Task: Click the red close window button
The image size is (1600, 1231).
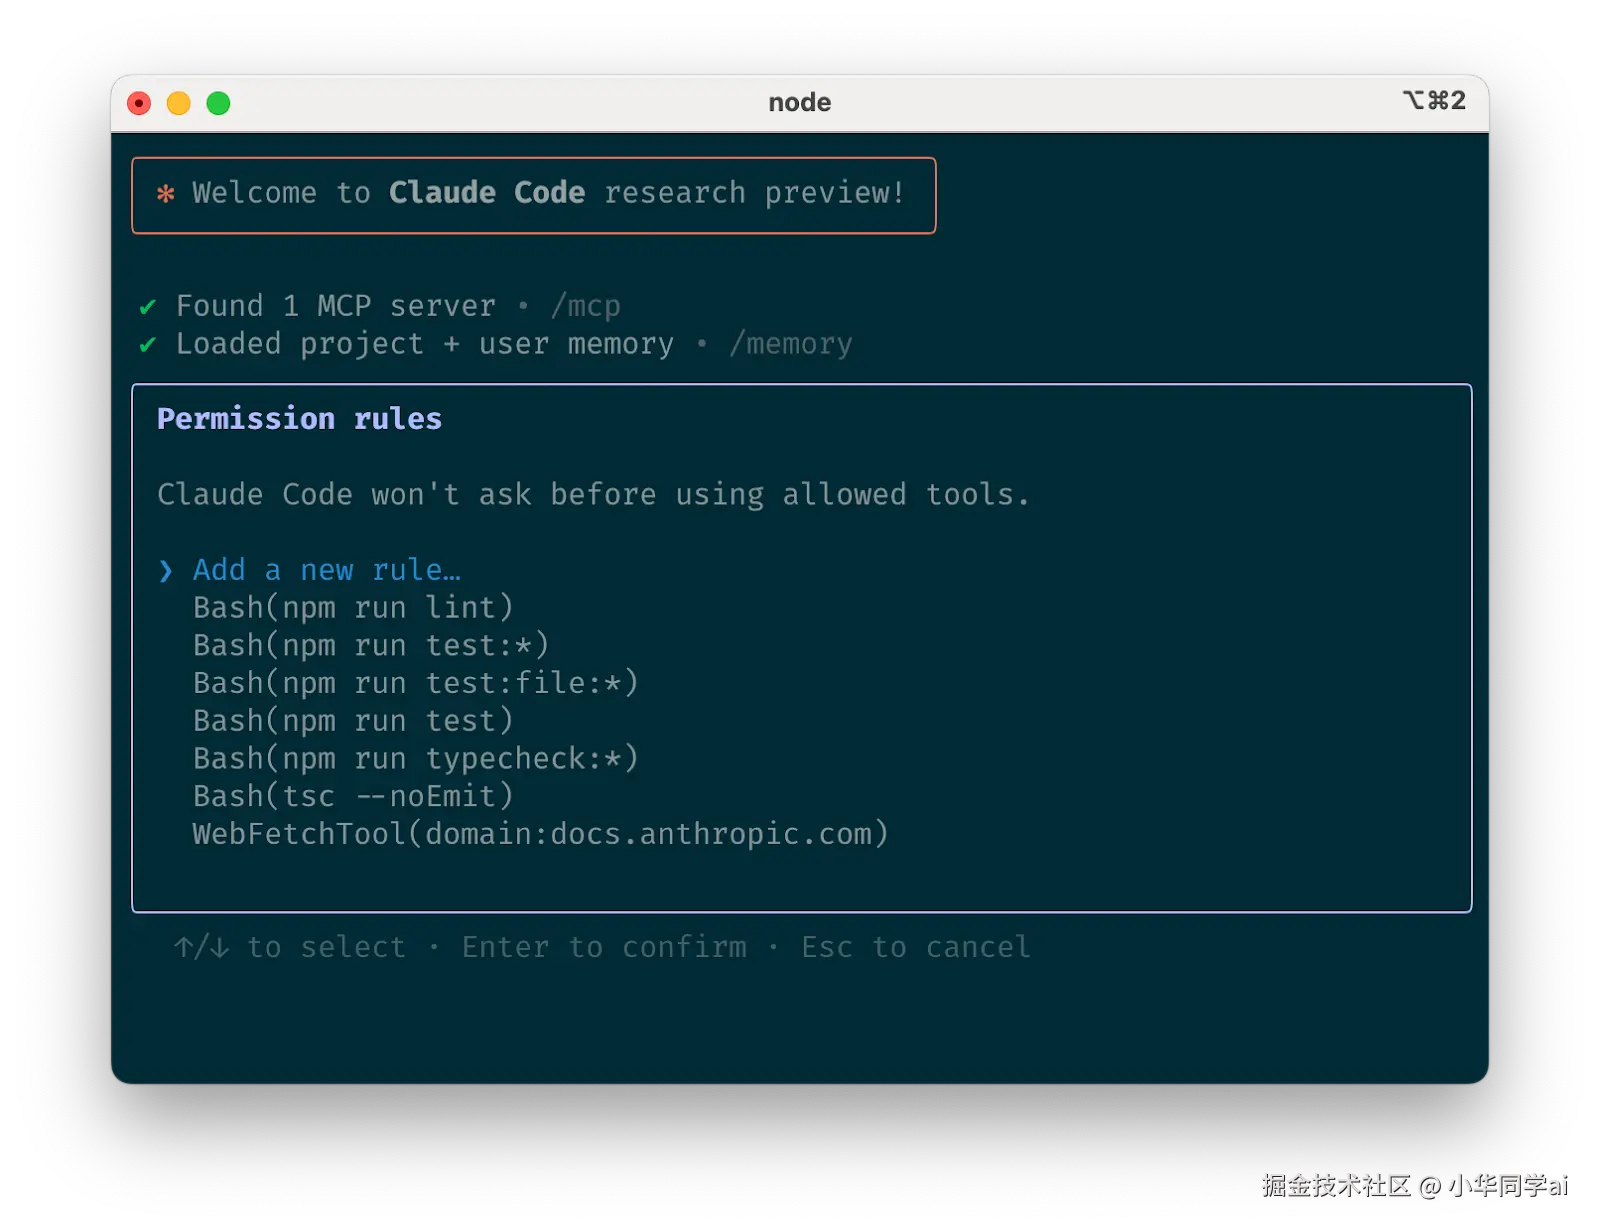Action: click(x=139, y=103)
